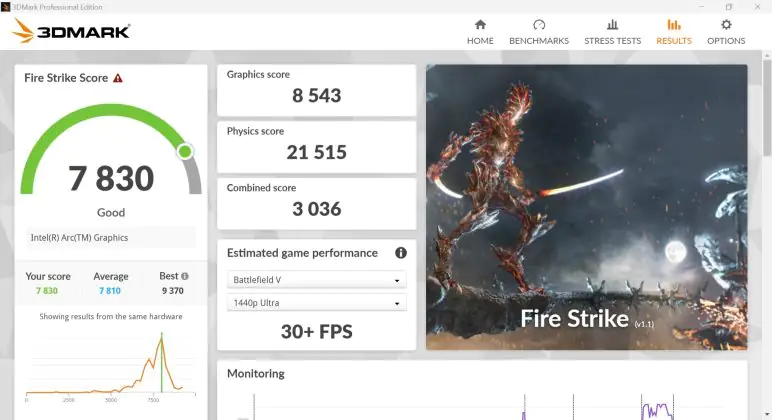This screenshot has width=772, height=420.
Task: Click the scrollbar down arrow
Action: (767, 415)
